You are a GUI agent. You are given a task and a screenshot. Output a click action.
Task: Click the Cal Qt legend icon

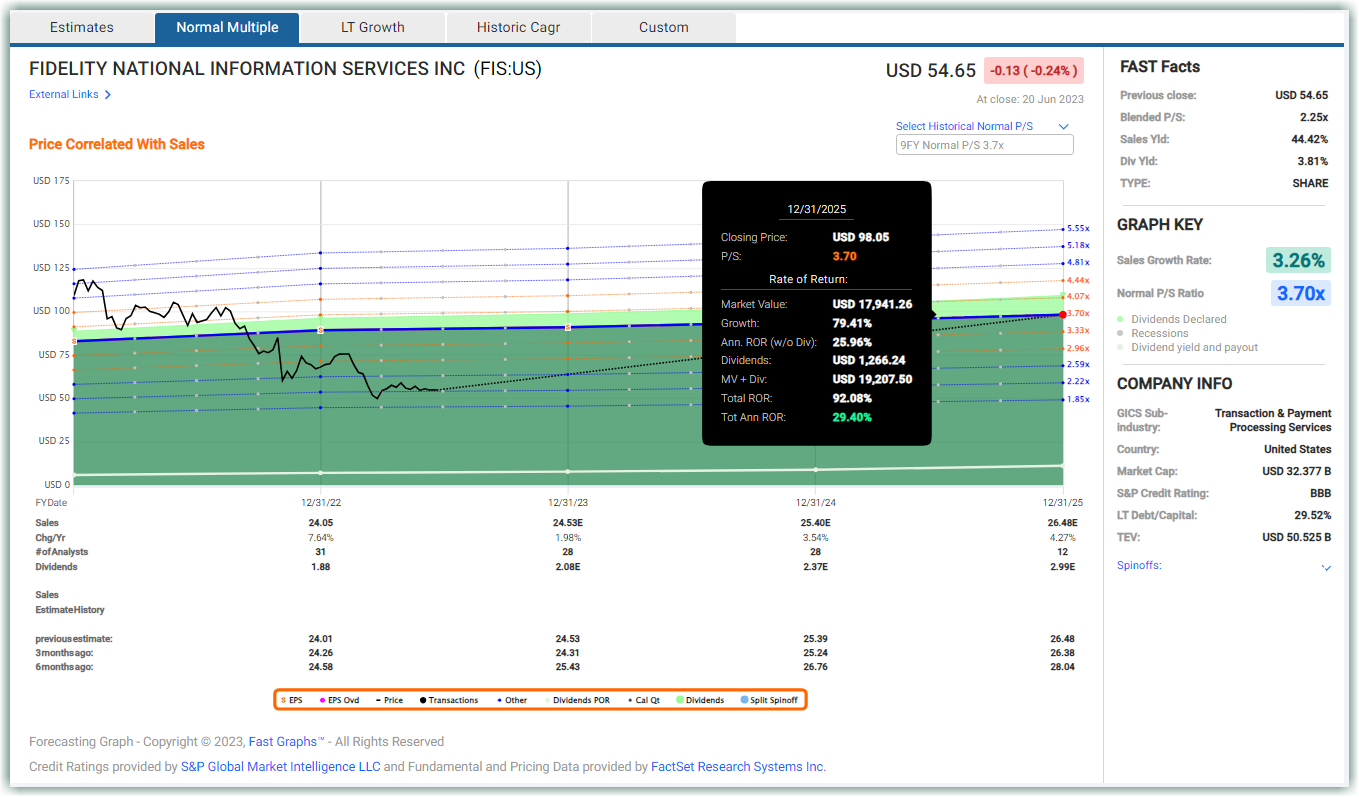pyautogui.click(x=630, y=700)
